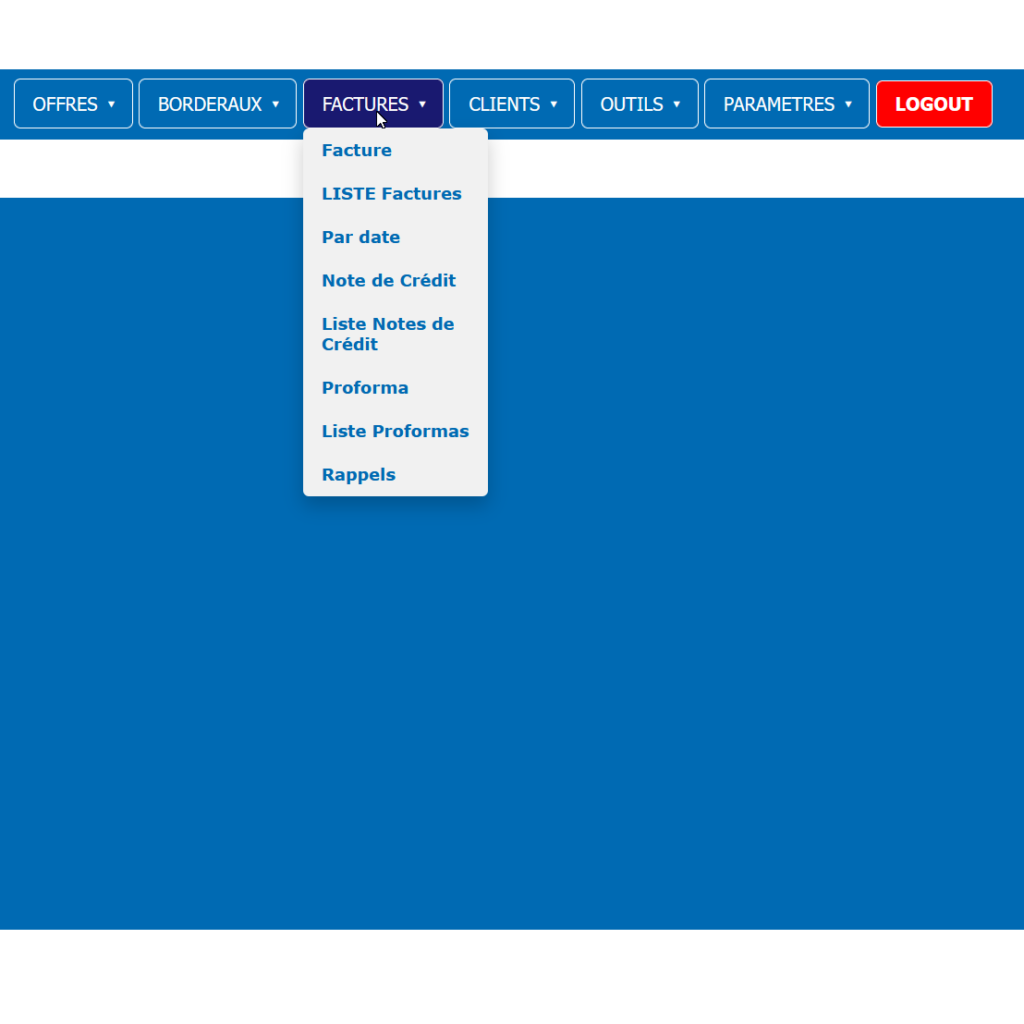Choose the Par date option
Image resolution: width=1024 pixels, height=1024 pixels.
point(361,238)
